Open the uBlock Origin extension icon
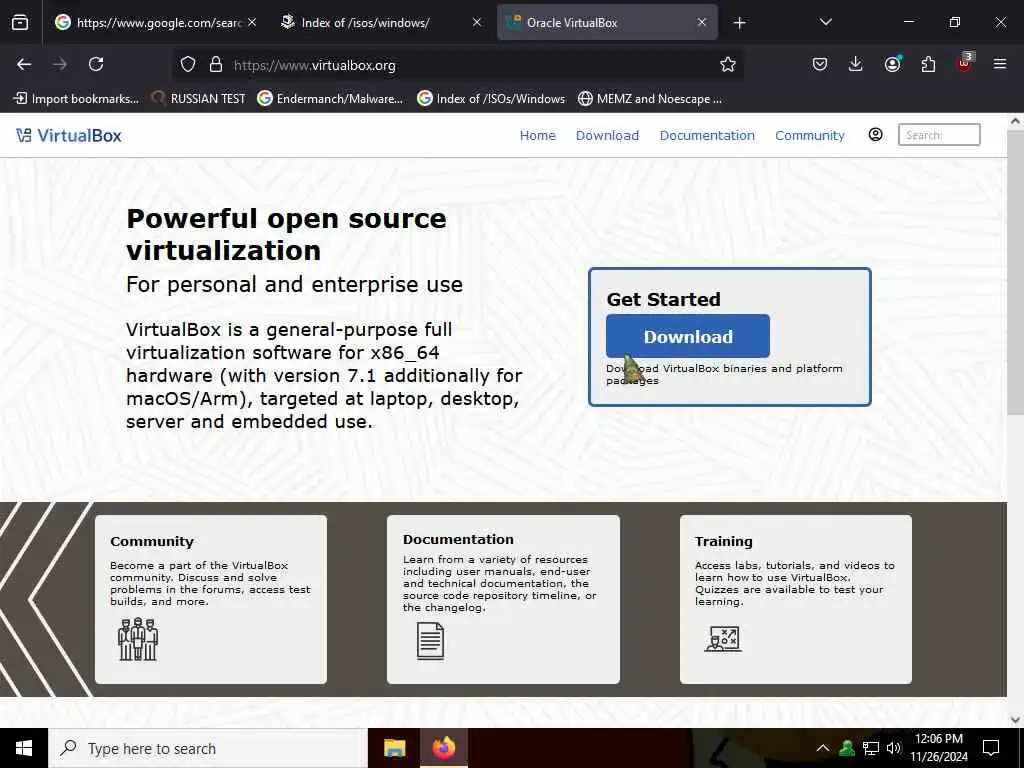Screen dimensions: 1024x768 (965, 63)
